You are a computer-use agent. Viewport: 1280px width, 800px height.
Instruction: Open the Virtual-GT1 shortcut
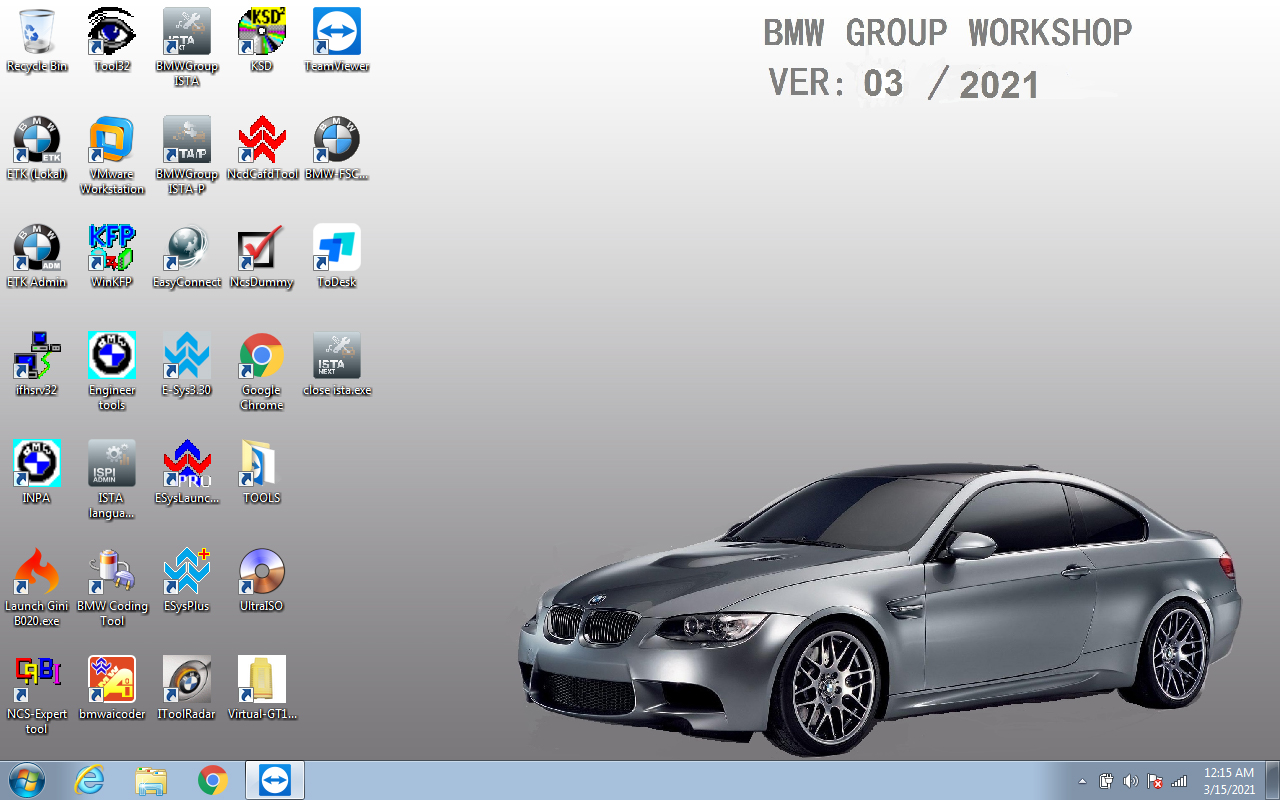coord(262,688)
